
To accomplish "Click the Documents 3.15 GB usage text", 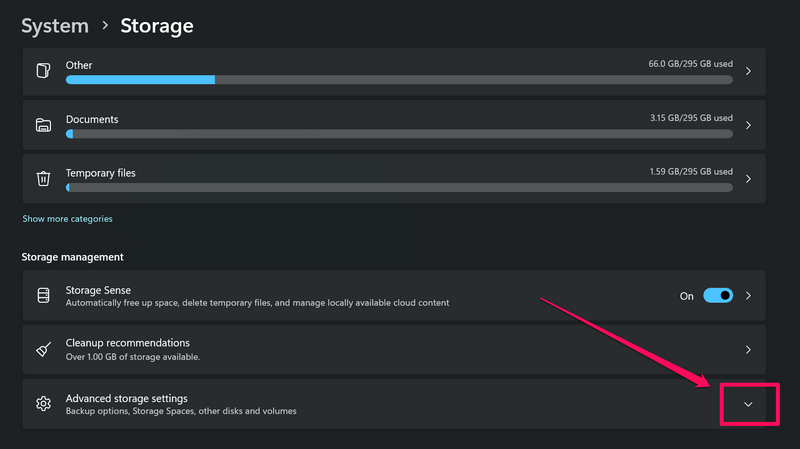I will (691, 118).
